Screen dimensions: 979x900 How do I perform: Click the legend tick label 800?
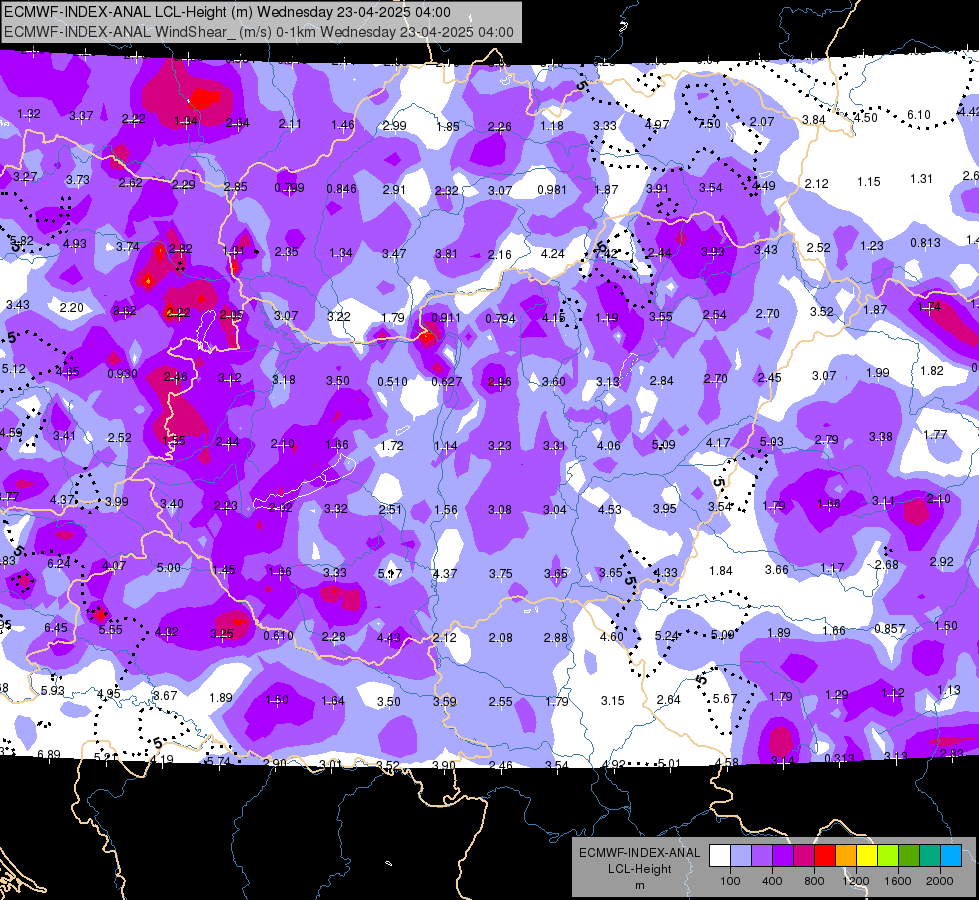814,881
